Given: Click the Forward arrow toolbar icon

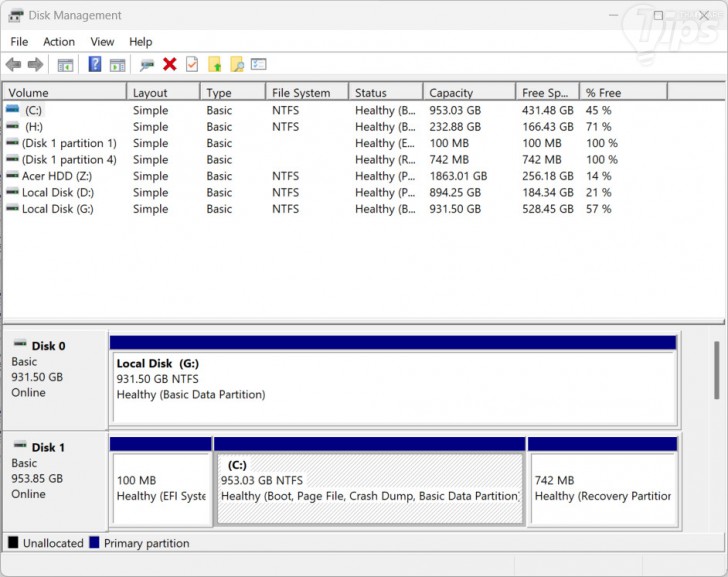Looking at the screenshot, I should [x=35, y=65].
